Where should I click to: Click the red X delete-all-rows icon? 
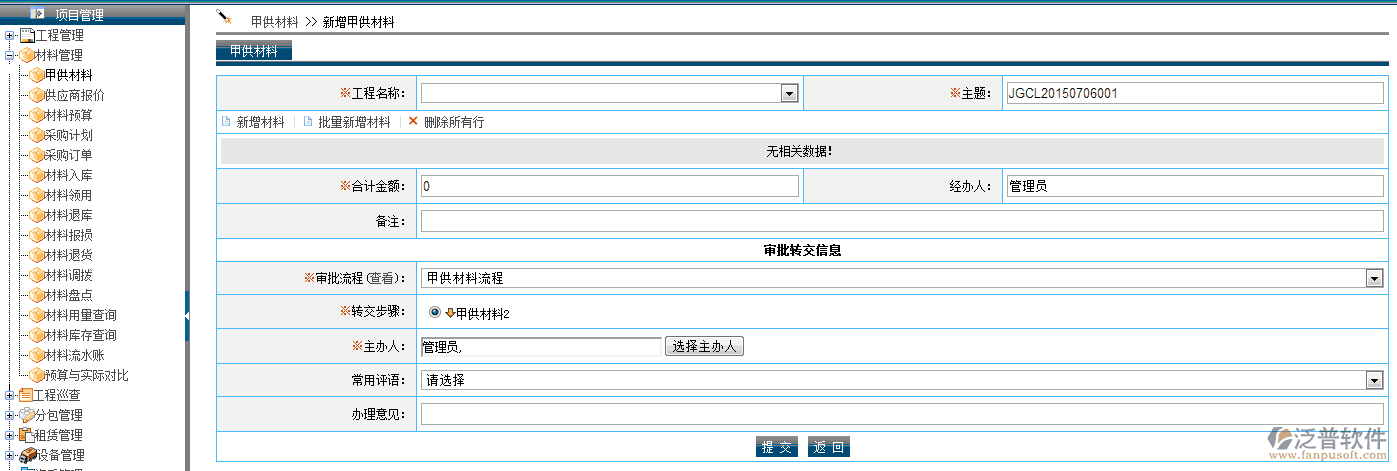[413, 121]
